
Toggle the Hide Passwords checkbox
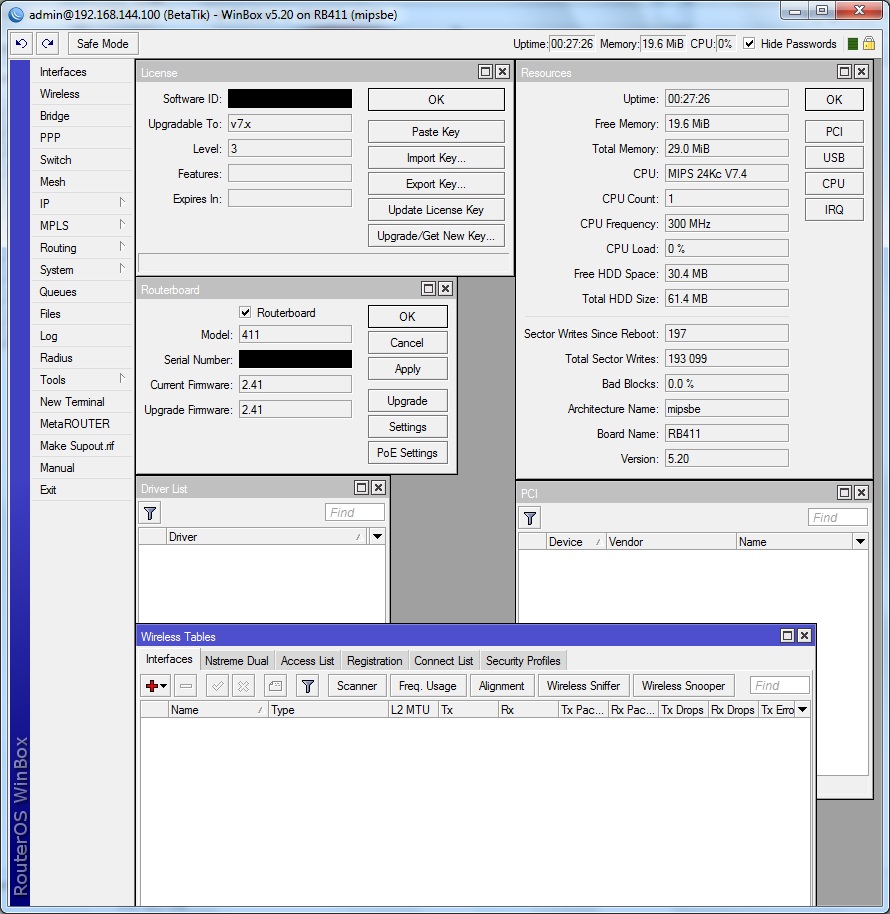[750, 44]
